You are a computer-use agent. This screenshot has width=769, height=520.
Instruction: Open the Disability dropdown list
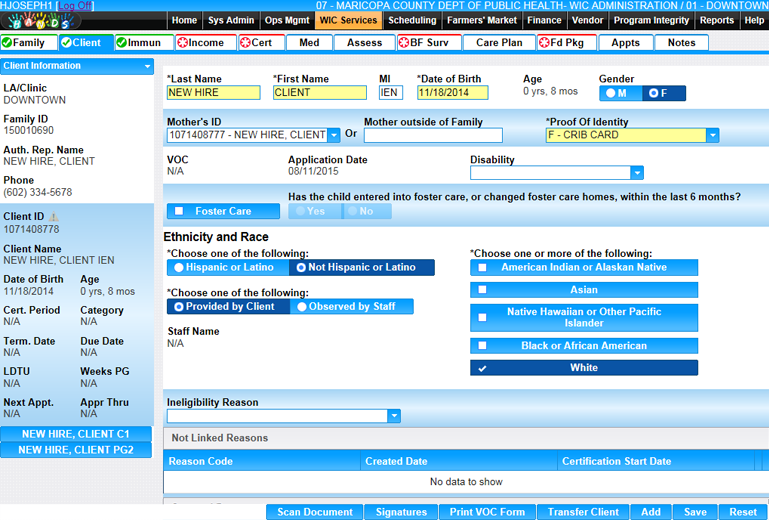[x=636, y=173]
